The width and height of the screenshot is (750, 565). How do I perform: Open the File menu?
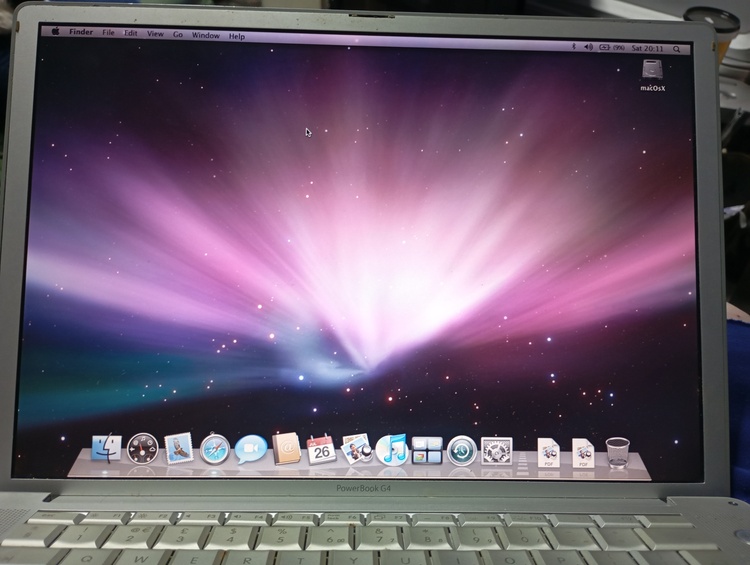(x=108, y=33)
